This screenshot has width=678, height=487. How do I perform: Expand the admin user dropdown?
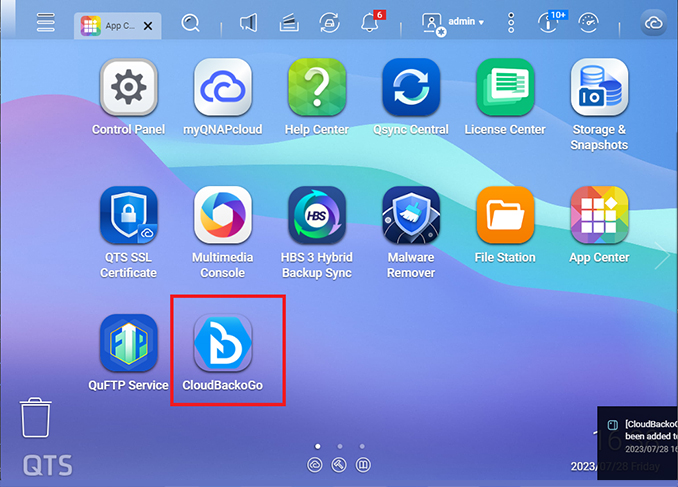(466, 22)
